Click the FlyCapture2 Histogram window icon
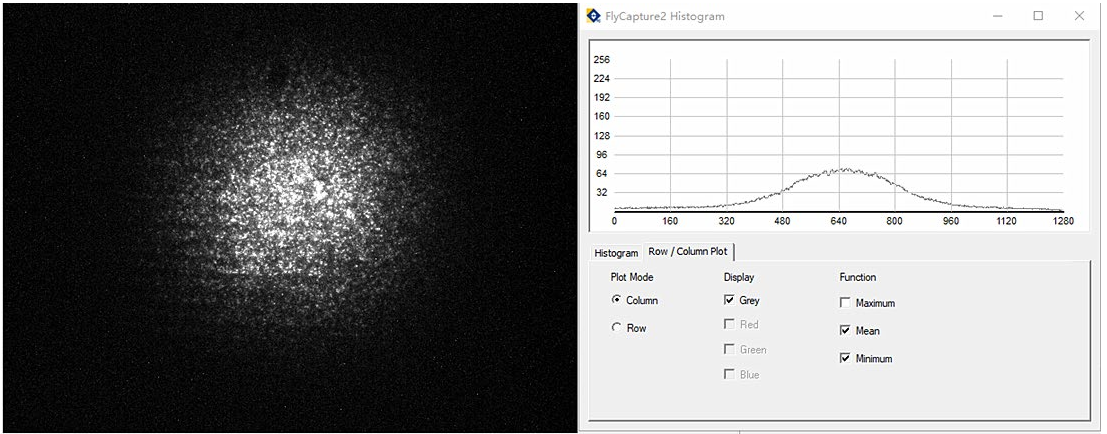1107x434 pixels. coord(594,16)
